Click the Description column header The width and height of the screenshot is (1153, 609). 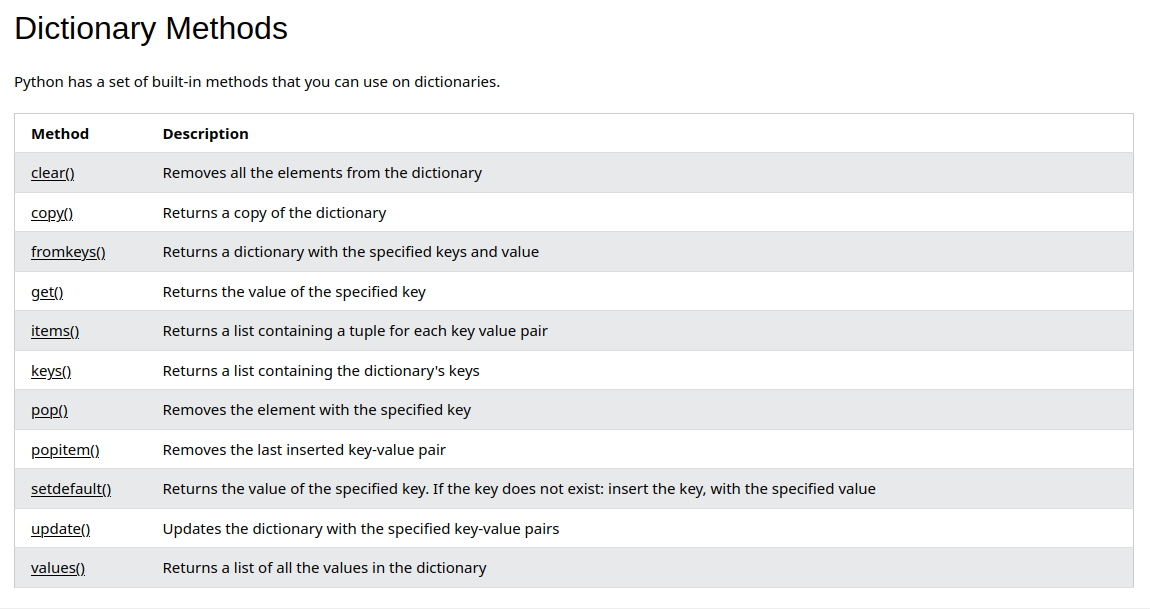pyautogui.click(x=205, y=134)
